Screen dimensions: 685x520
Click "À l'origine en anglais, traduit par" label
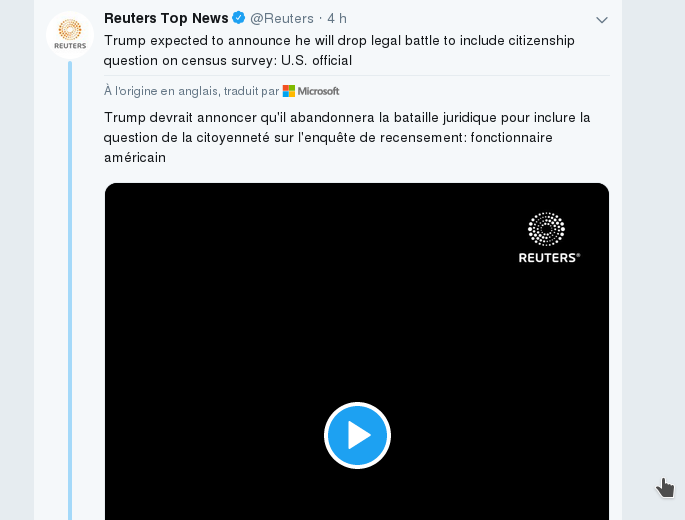pyautogui.click(x=191, y=91)
